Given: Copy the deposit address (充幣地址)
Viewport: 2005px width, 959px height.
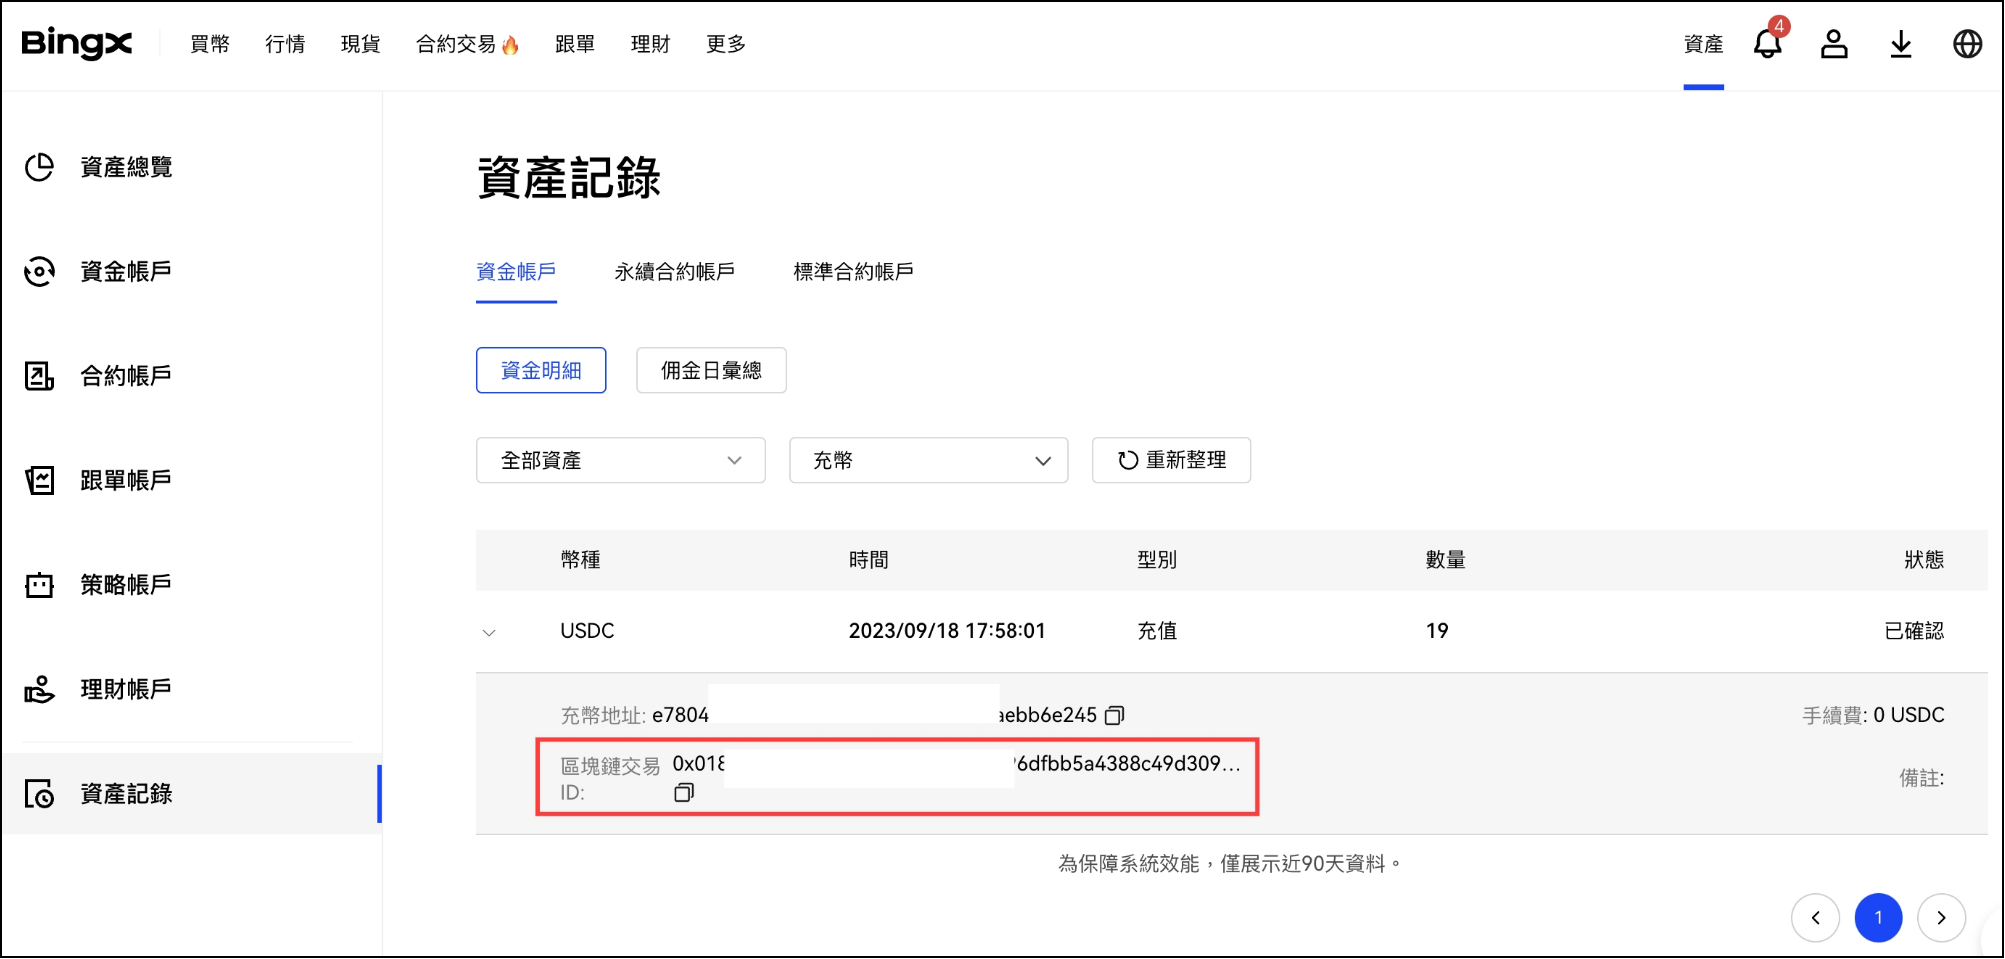Looking at the screenshot, I should point(1114,715).
